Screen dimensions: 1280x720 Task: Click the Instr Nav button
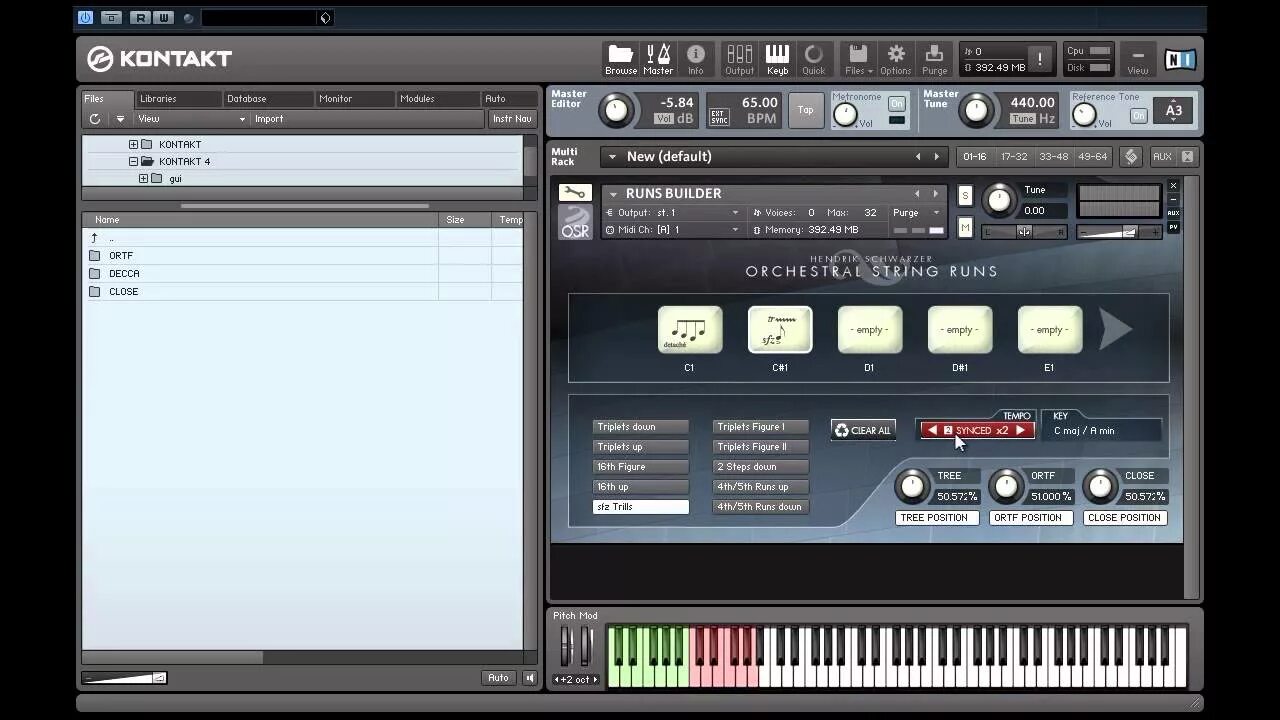tap(511, 119)
